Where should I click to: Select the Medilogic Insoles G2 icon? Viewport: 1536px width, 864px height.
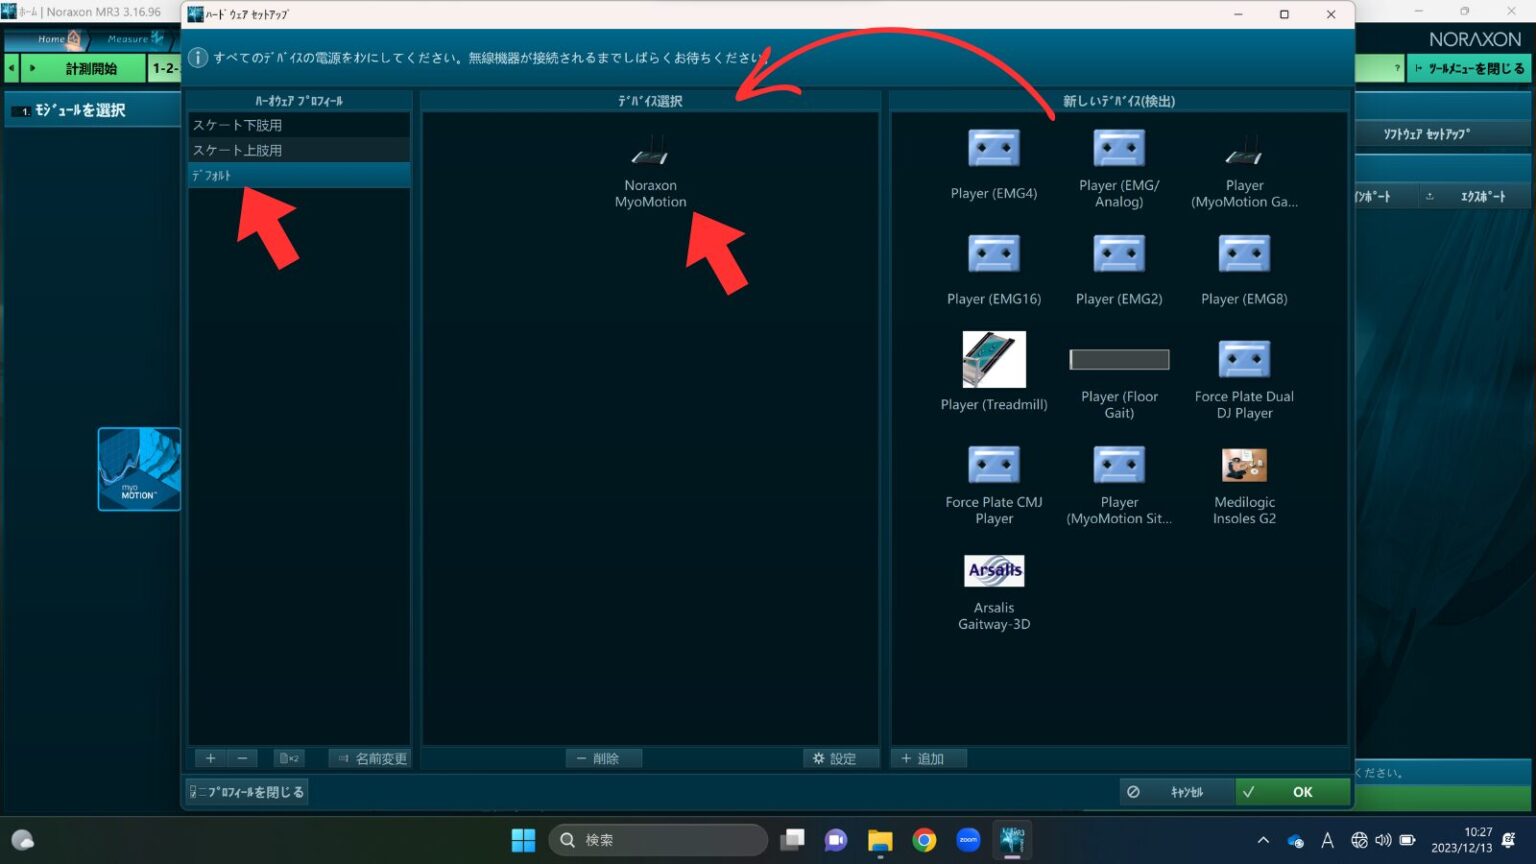pos(1243,464)
